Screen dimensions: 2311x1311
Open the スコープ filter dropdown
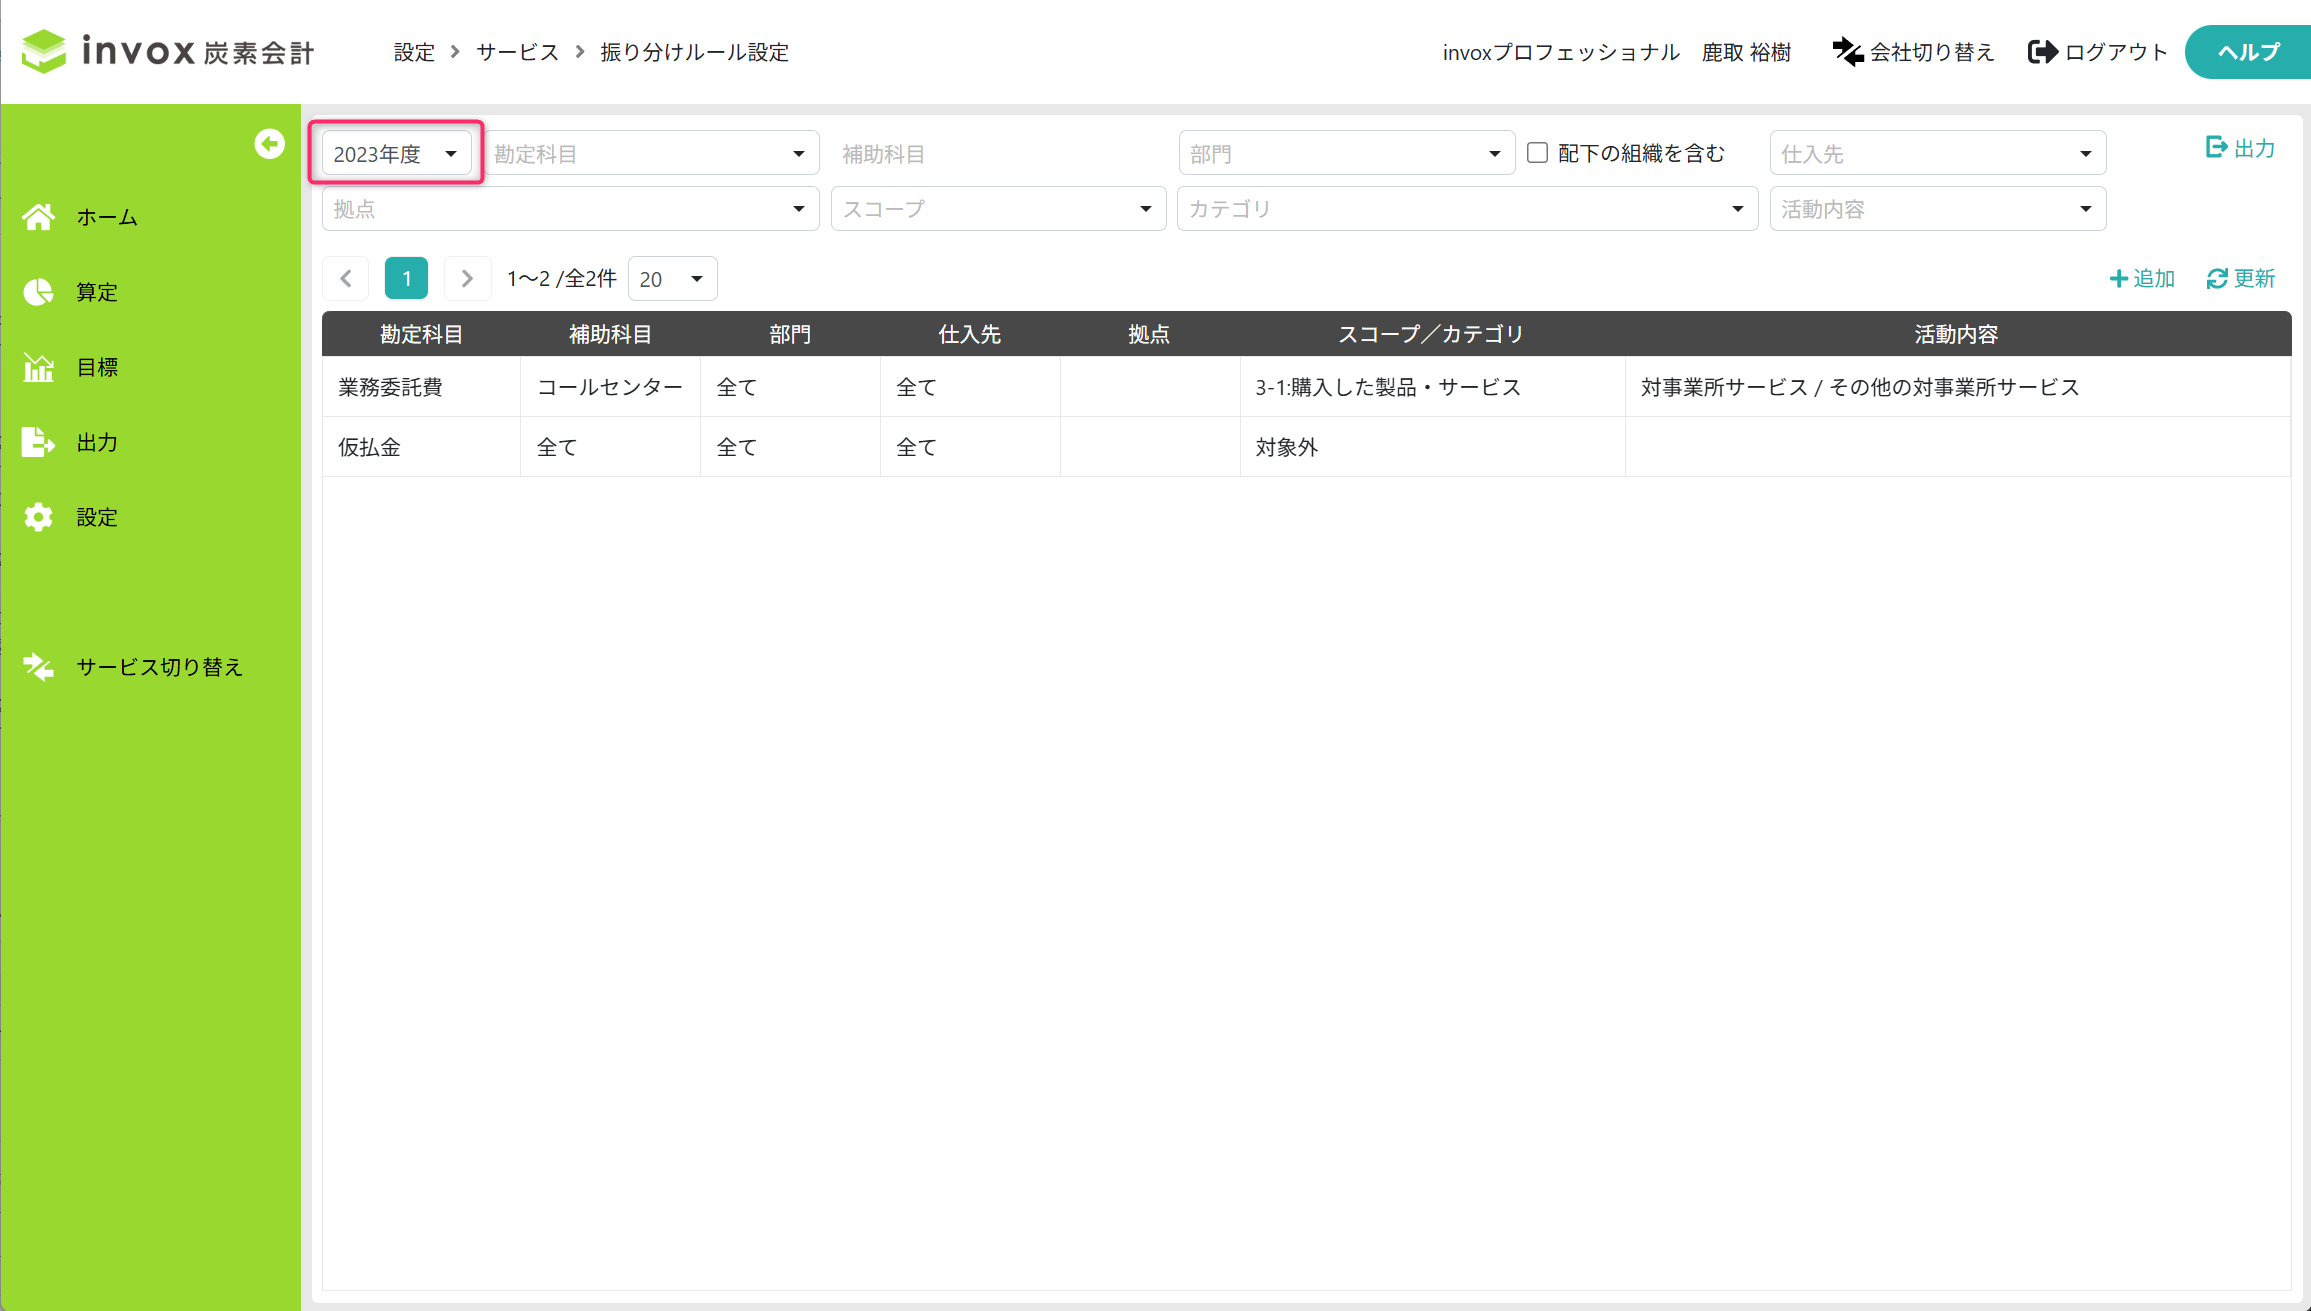pyautogui.click(x=997, y=209)
